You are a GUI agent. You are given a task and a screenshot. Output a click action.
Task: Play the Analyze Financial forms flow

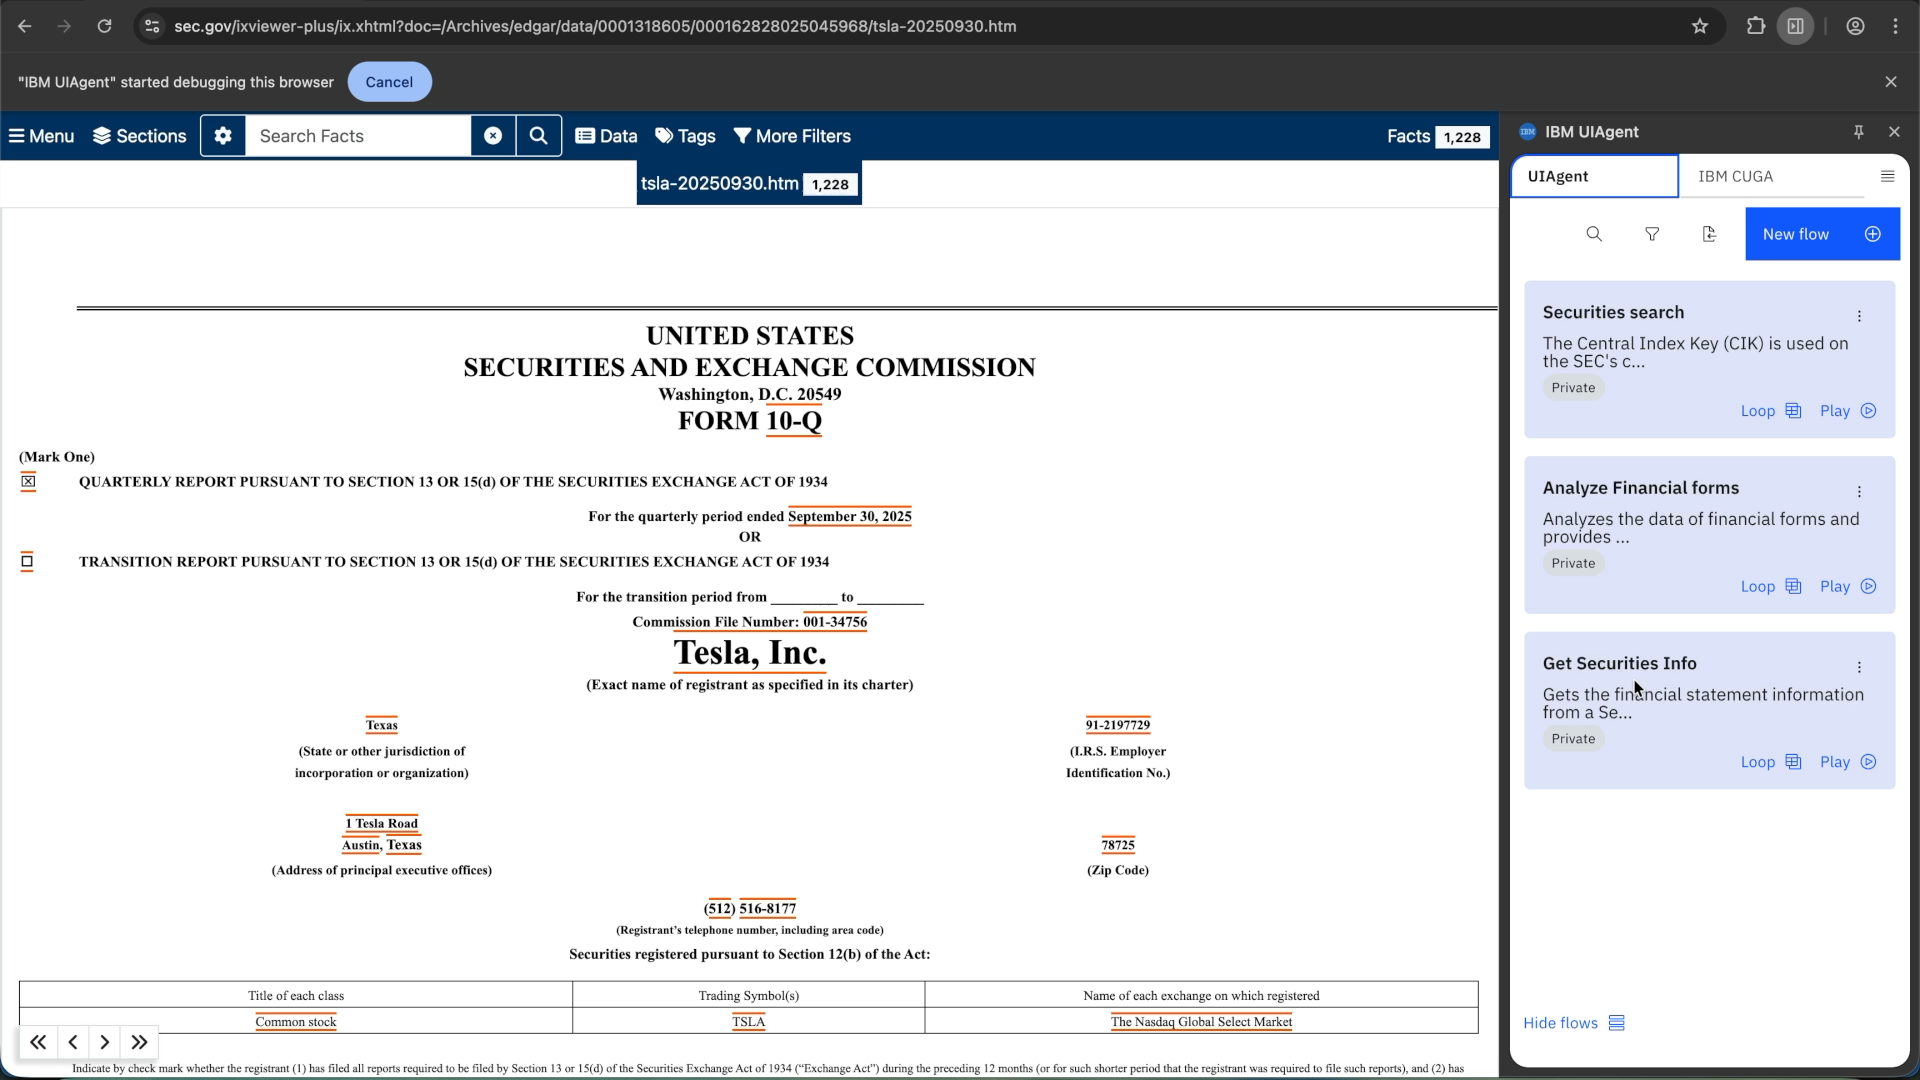coord(1848,586)
